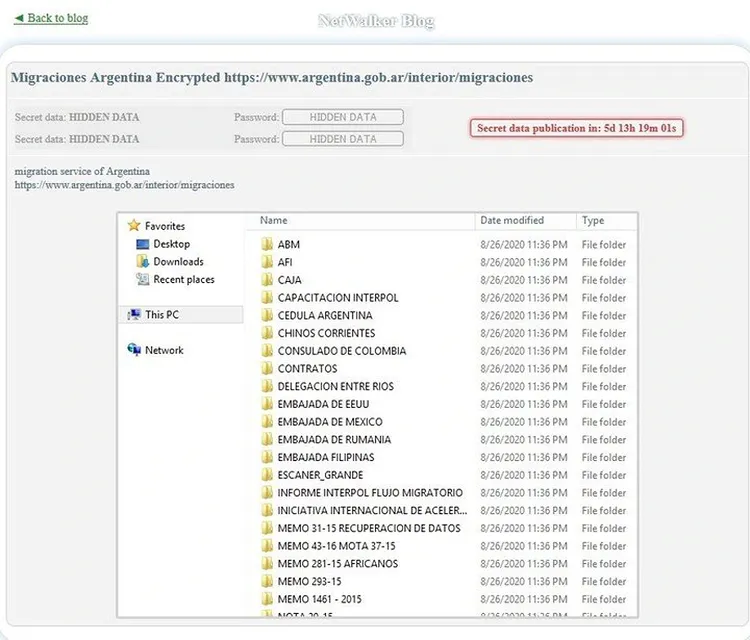Click the Type column header
Image resolution: width=750 pixels, height=640 pixels.
pyautogui.click(x=593, y=220)
